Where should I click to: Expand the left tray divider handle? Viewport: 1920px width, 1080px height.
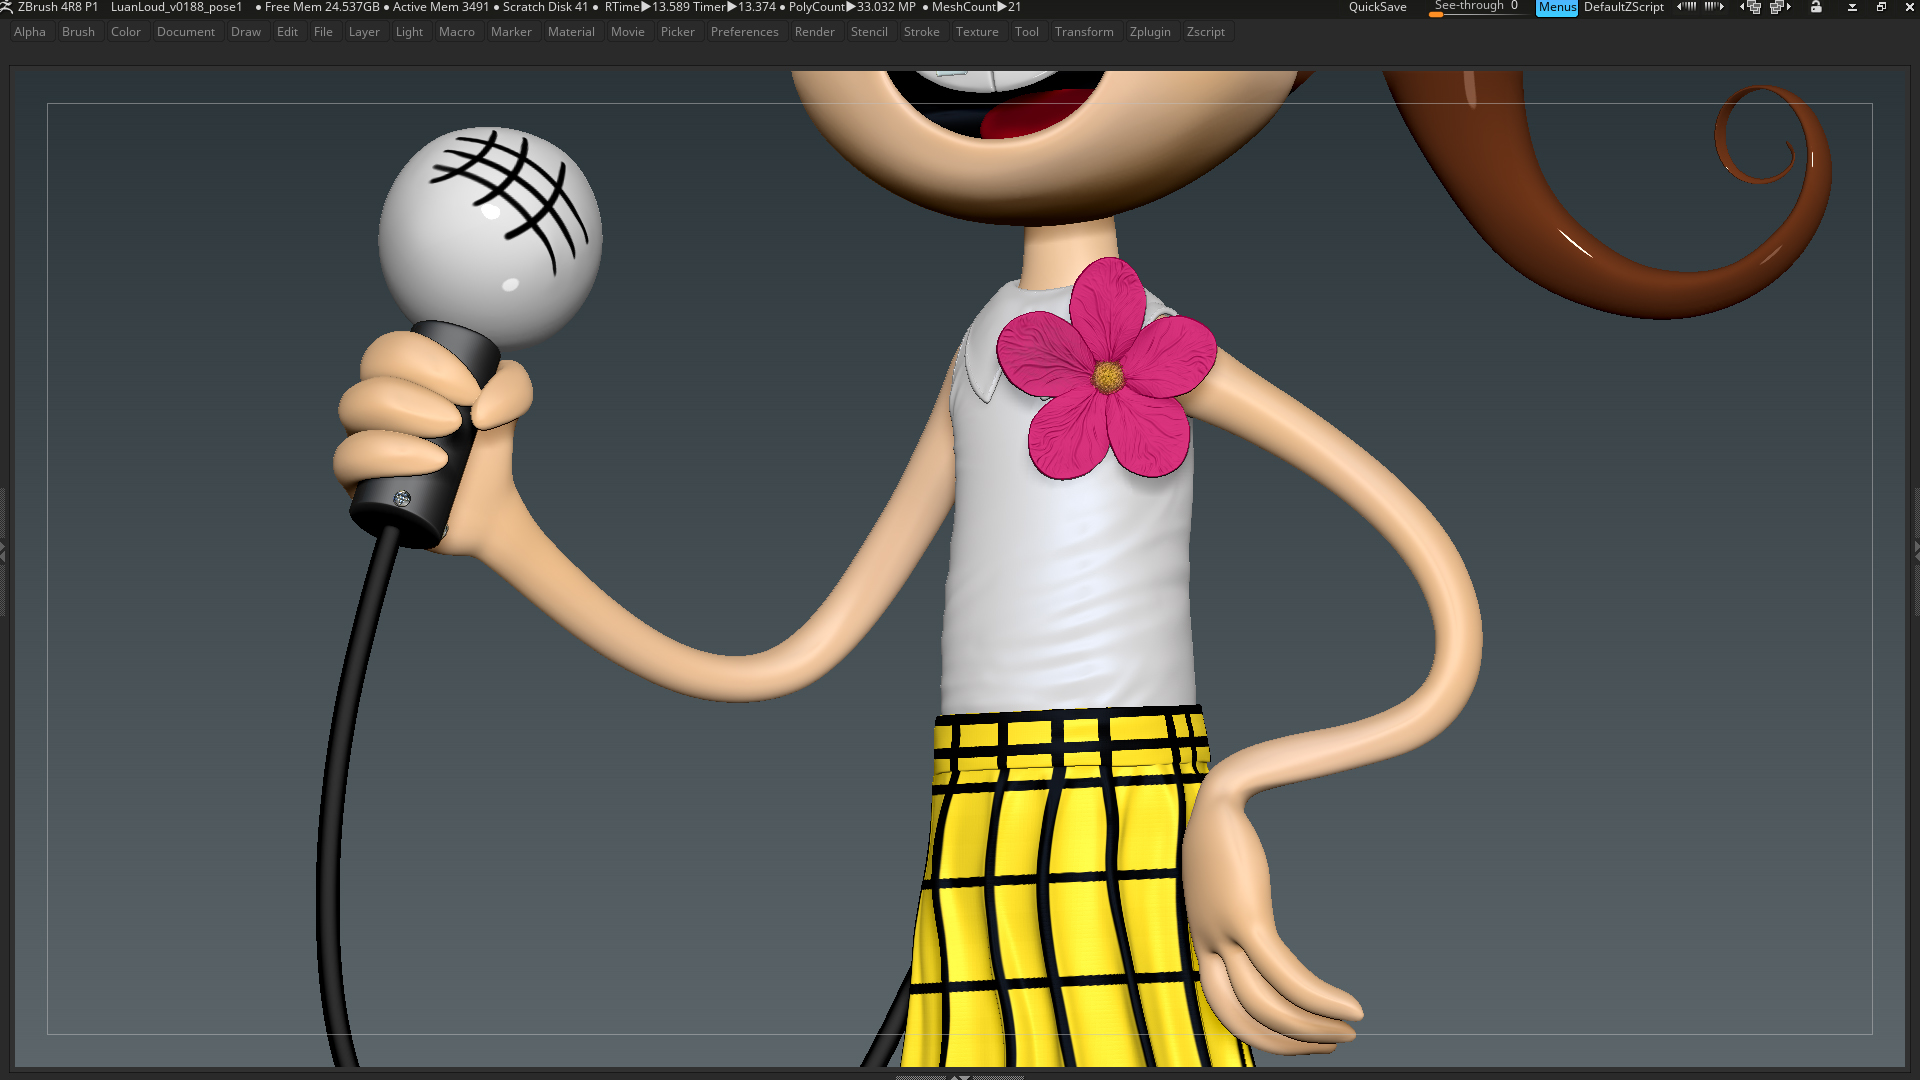click(x=3, y=551)
